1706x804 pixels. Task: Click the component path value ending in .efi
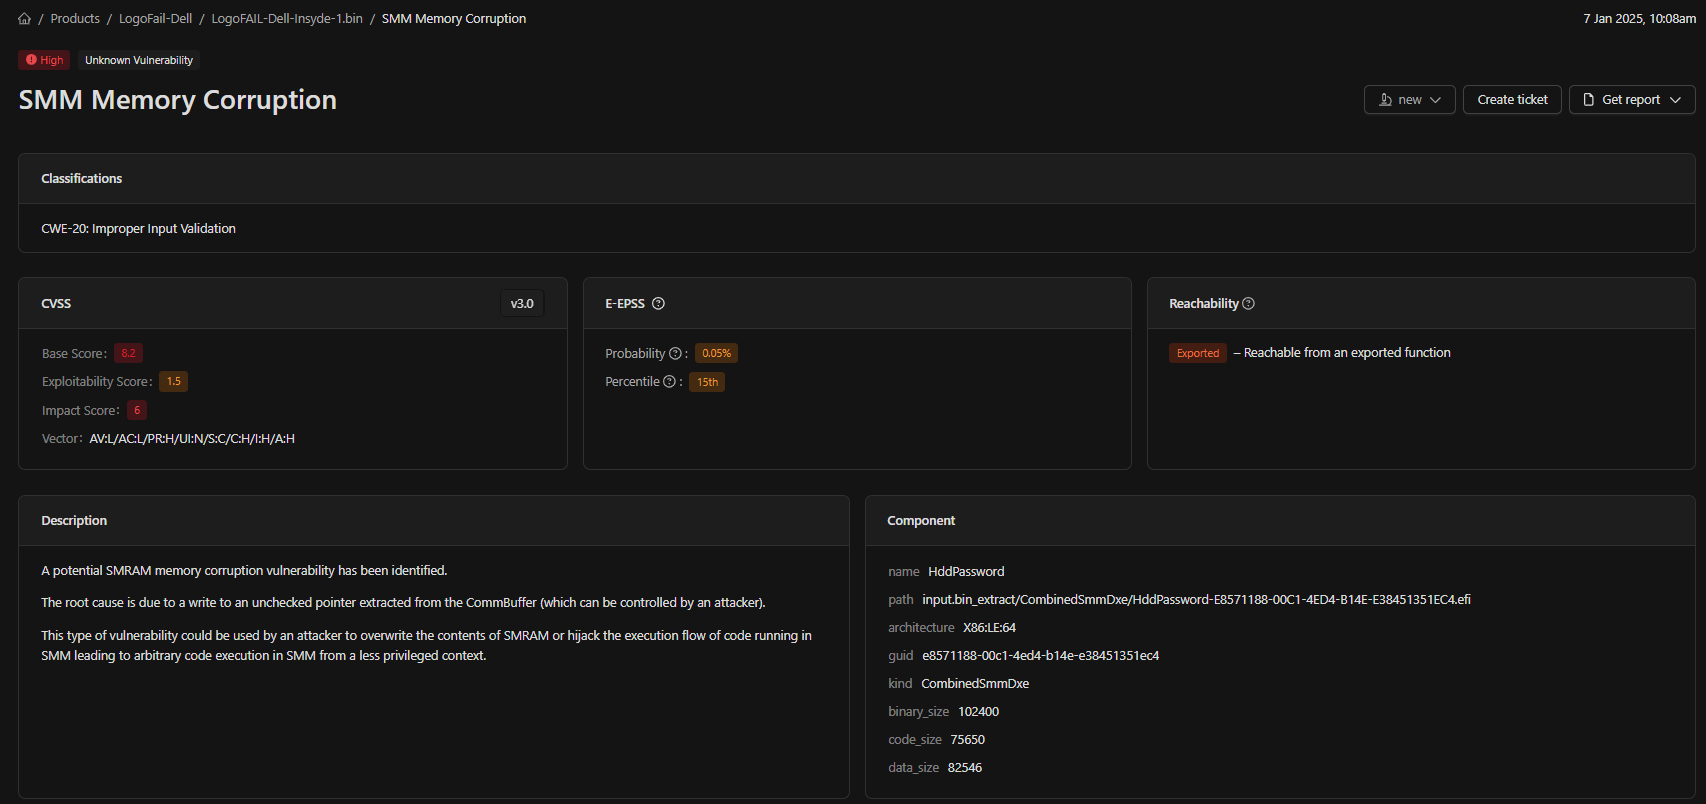click(x=1196, y=600)
